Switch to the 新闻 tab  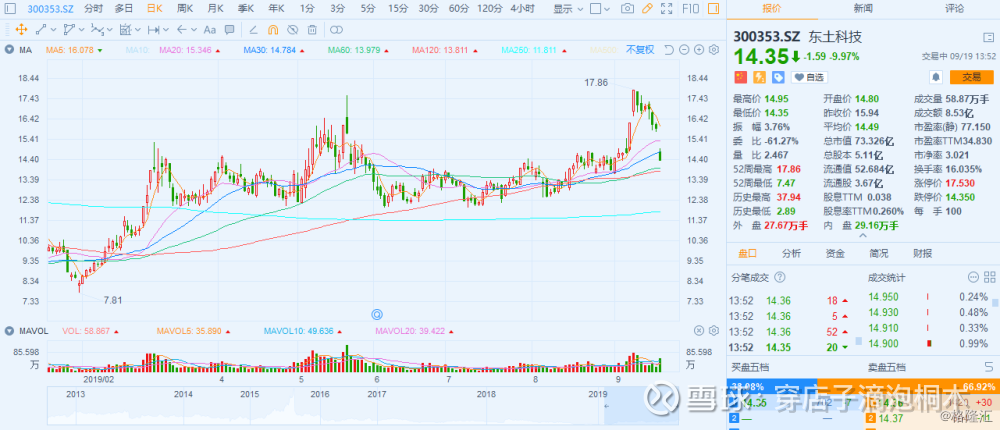[x=862, y=8]
